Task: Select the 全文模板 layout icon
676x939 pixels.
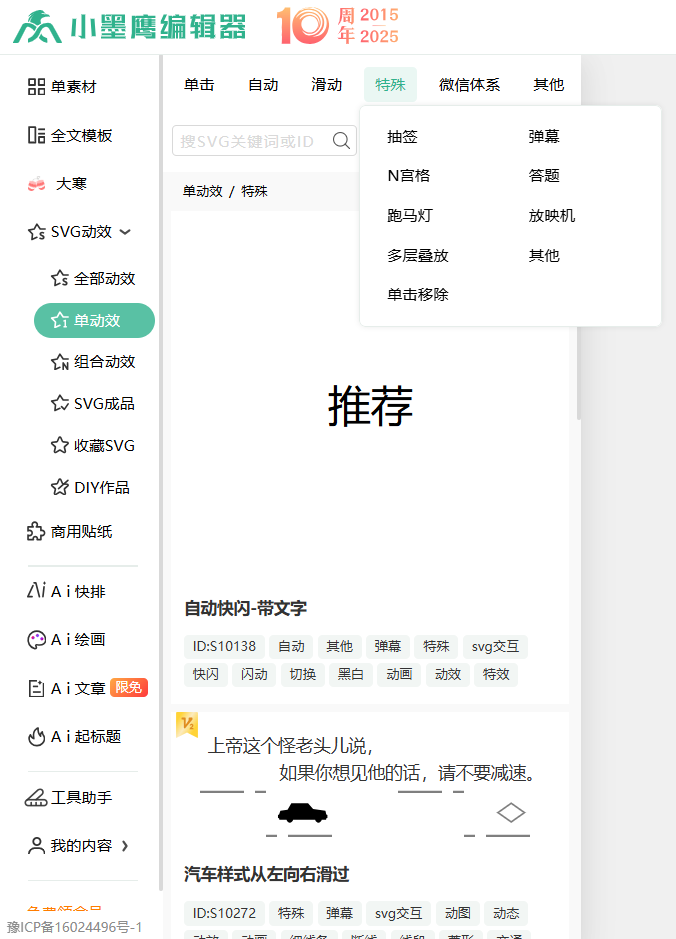Action: 36,135
